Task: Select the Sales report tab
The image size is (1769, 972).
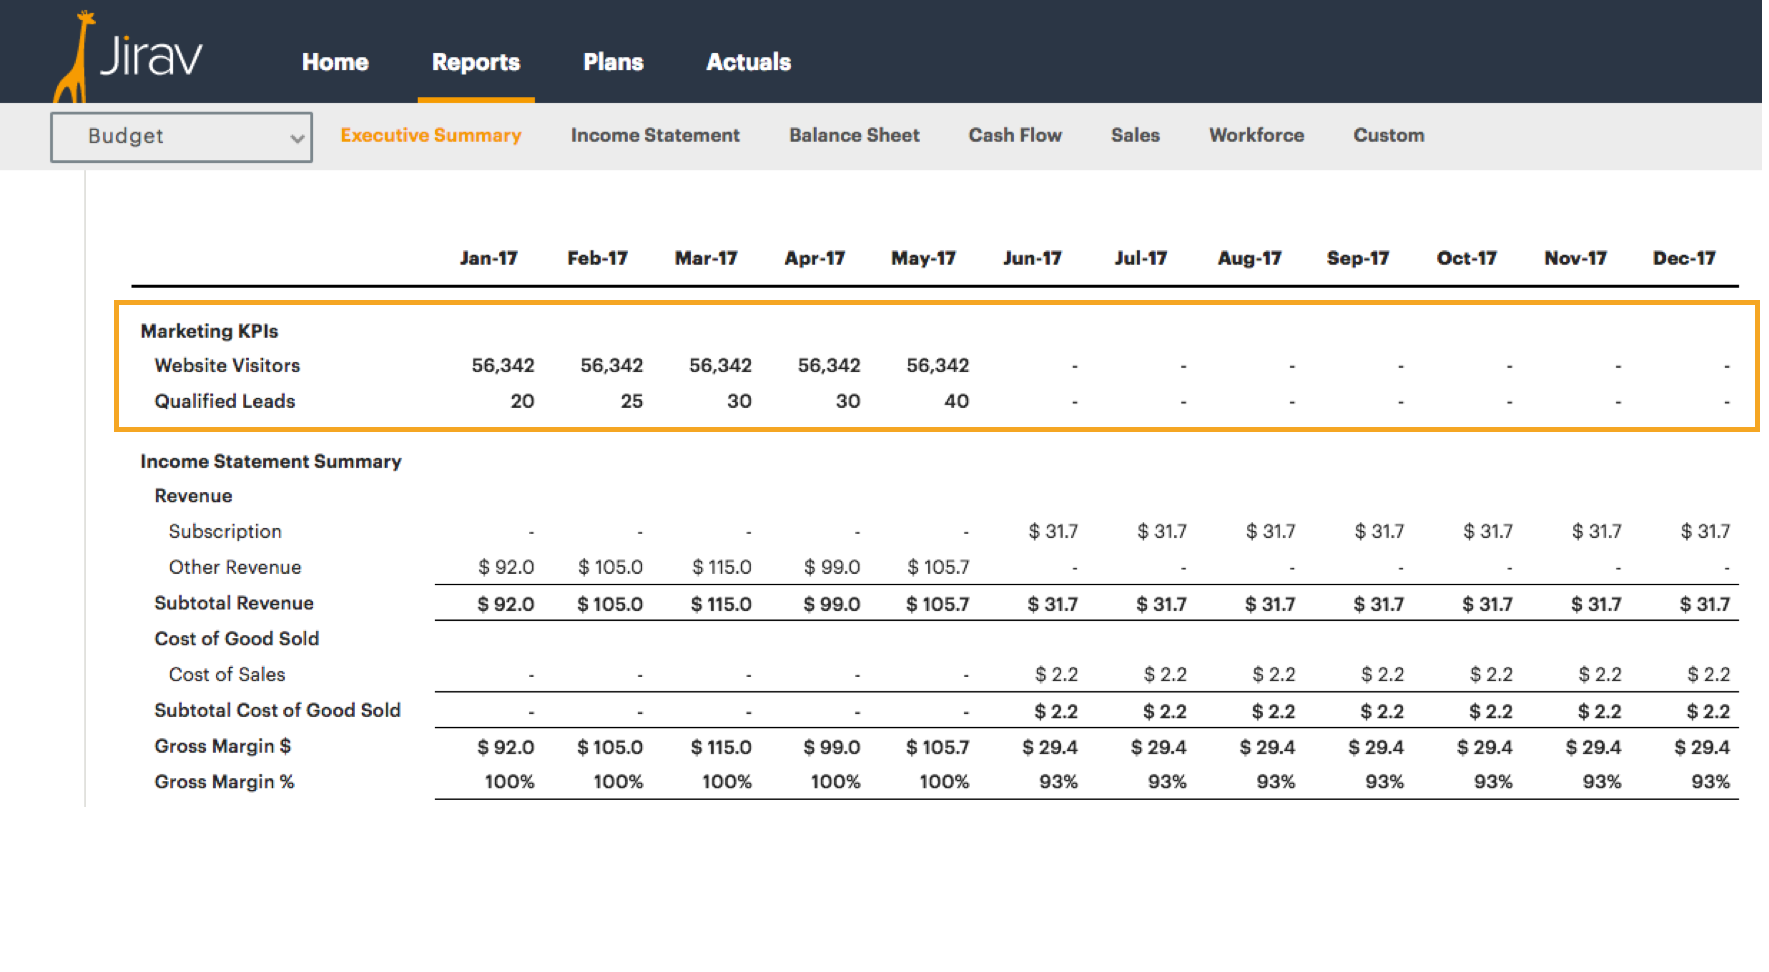Action: [x=1135, y=135]
